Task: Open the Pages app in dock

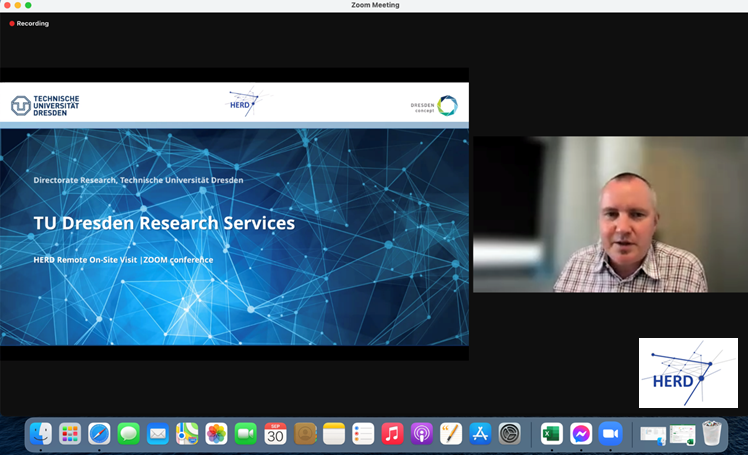Action: (x=451, y=434)
